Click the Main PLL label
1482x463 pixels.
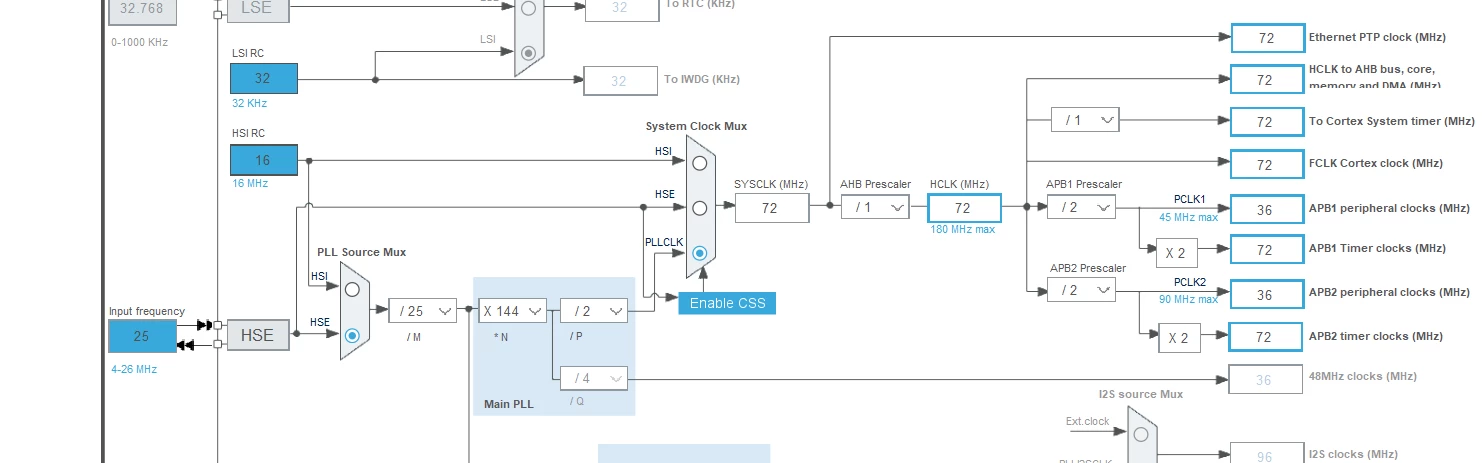509,404
